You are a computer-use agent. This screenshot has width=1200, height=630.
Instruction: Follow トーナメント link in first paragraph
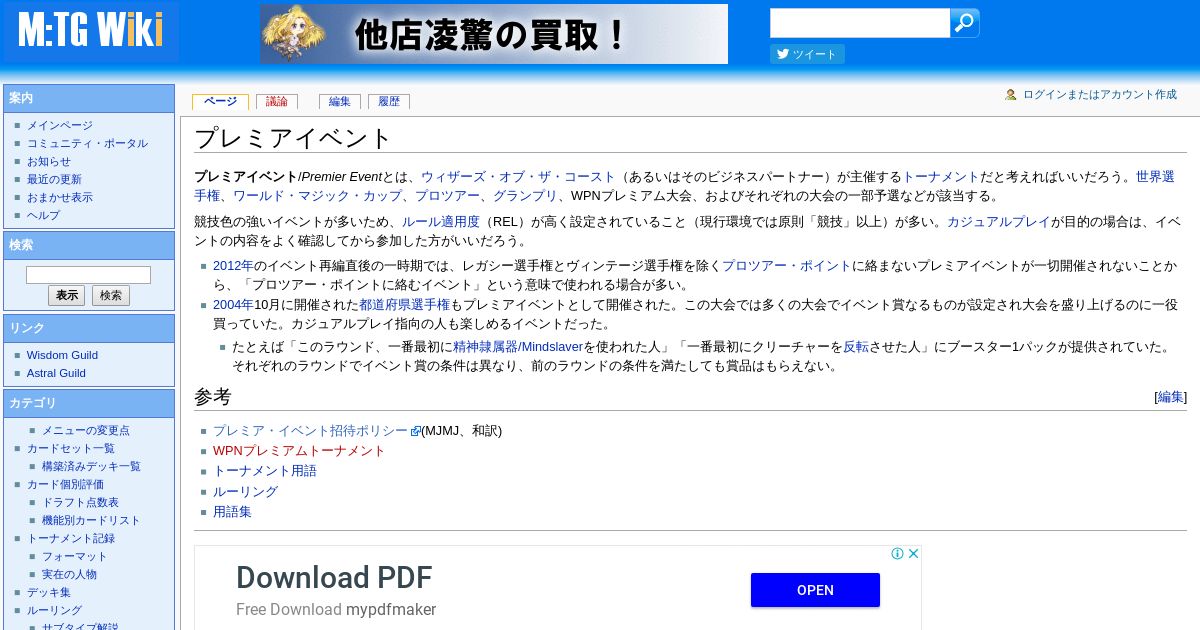pos(941,176)
